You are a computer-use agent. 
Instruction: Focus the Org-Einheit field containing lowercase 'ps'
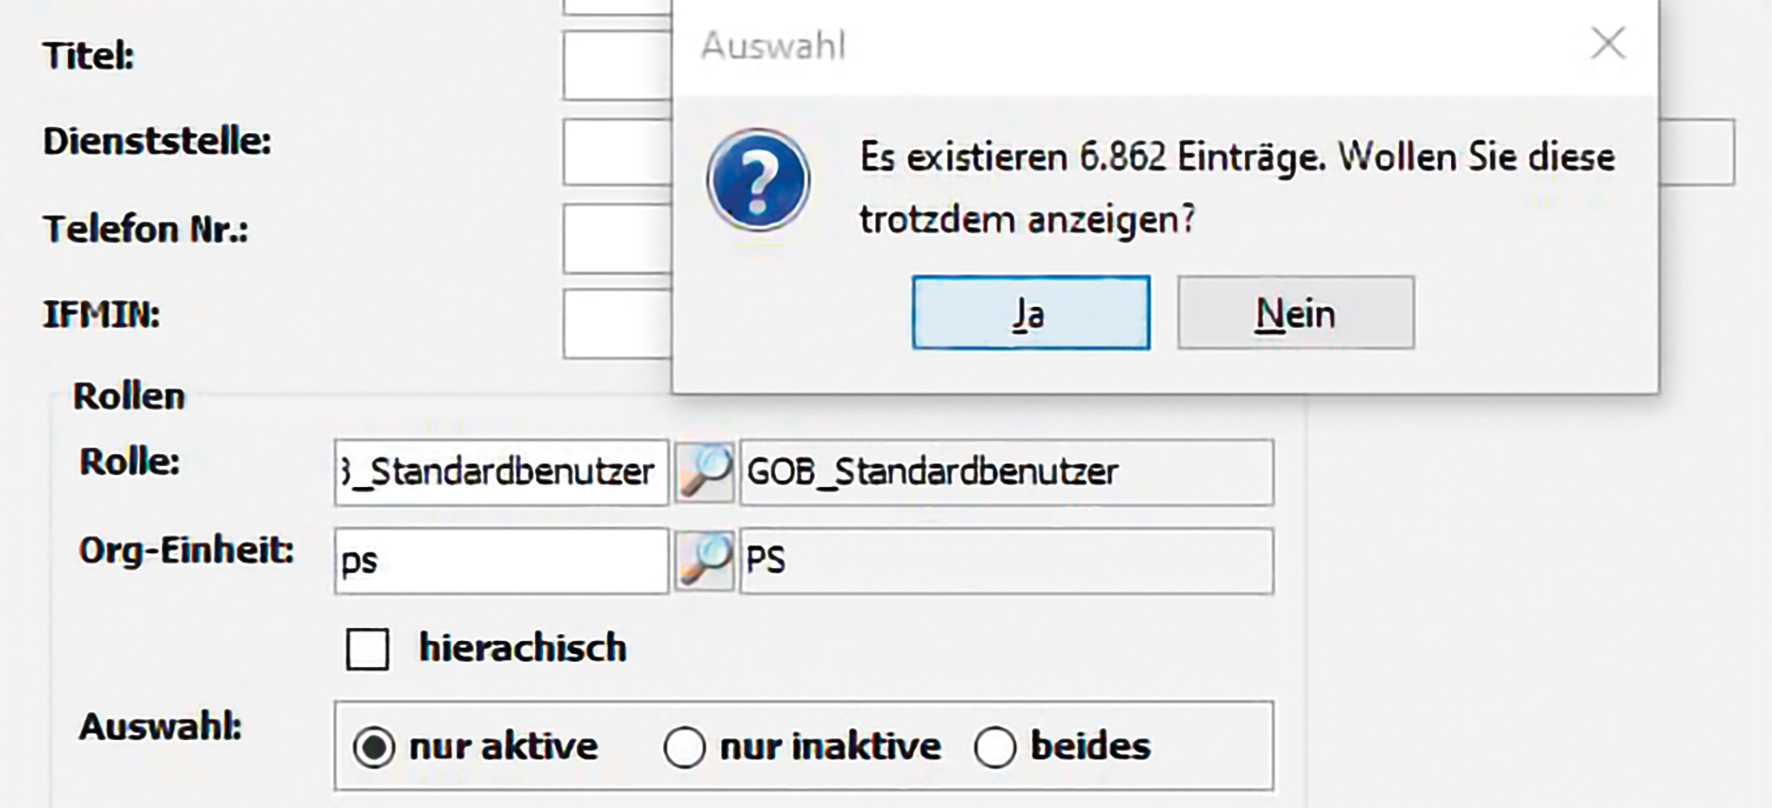[x=501, y=561]
